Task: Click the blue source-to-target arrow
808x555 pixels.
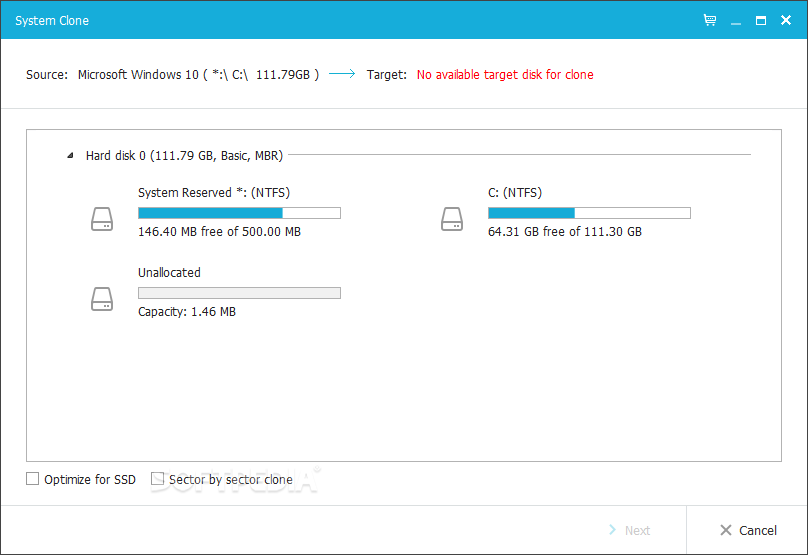Action: (342, 74)
